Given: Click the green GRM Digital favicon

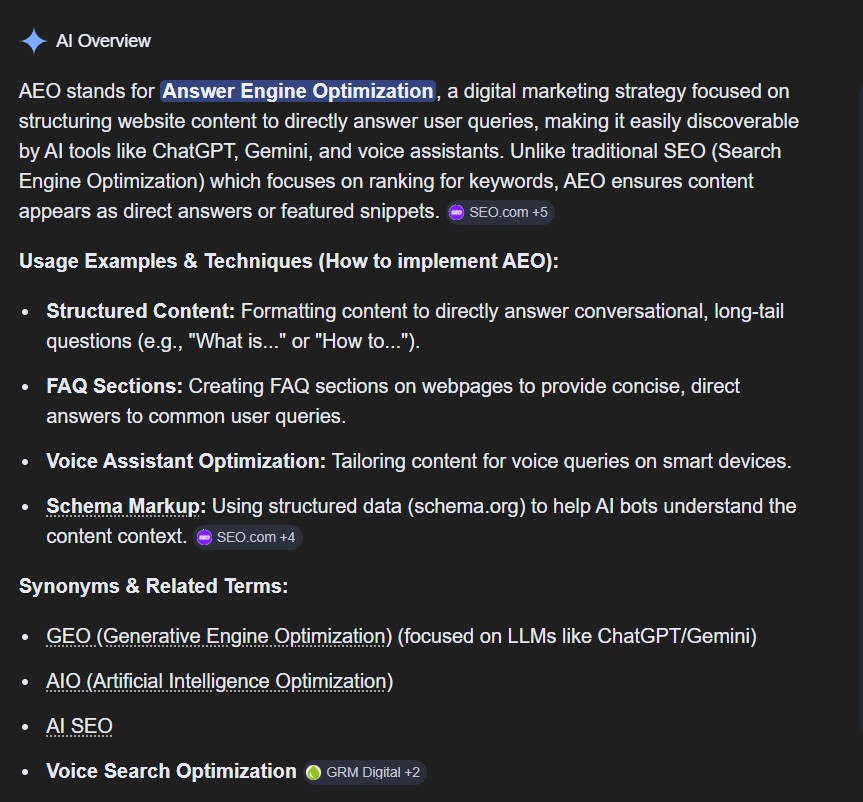Looking at the screenshot, I should [x=314, y=771].
